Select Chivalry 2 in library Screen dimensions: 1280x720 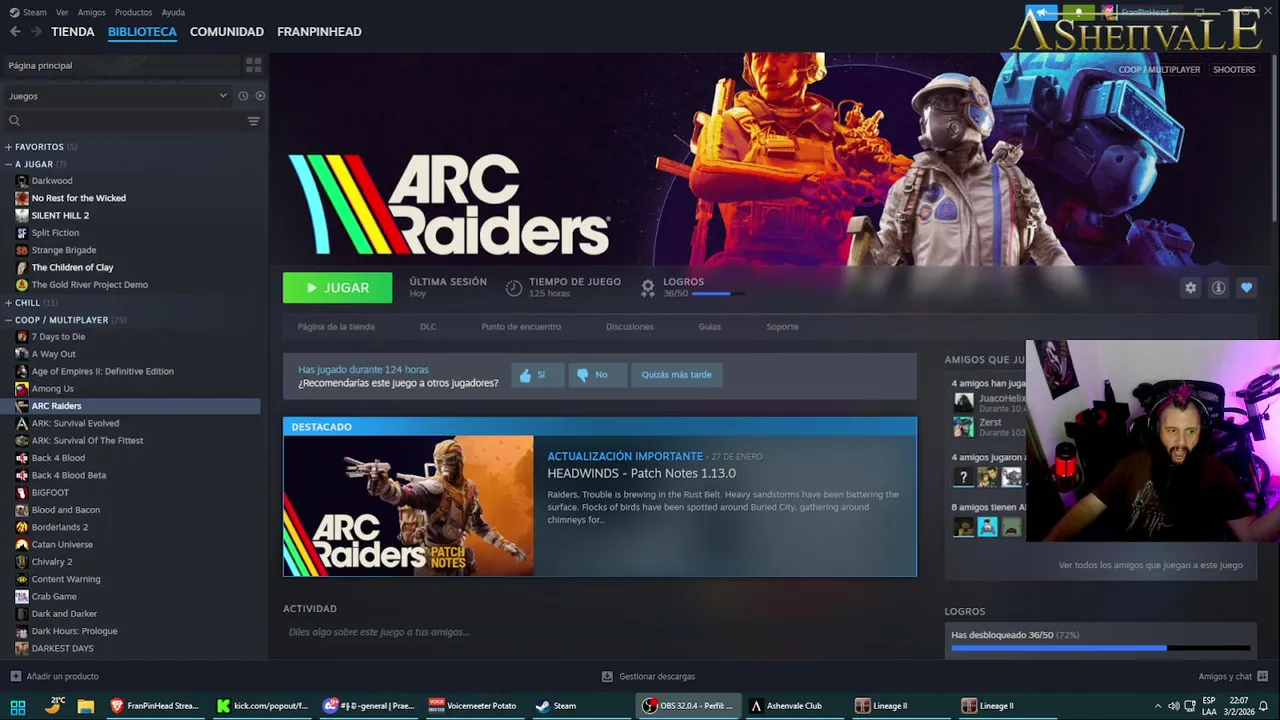[x=52, y=562]
